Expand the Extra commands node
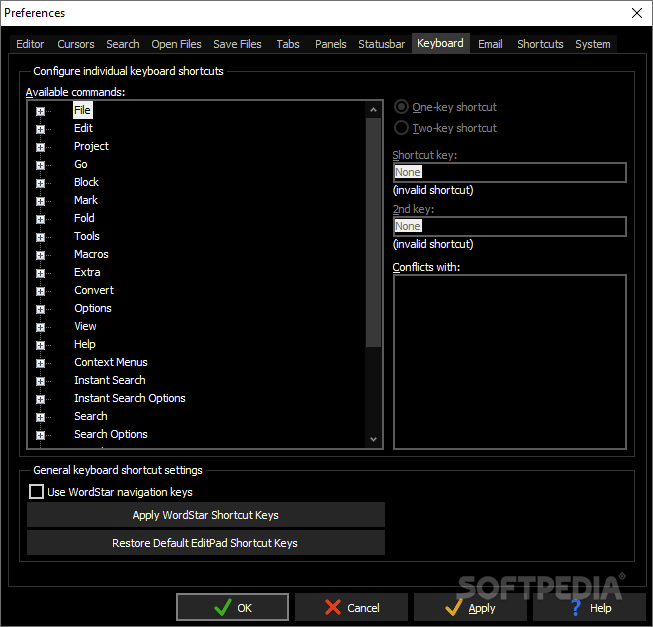Image resolution: width=653 pixels, height=627 pixels. coord(40,273)
